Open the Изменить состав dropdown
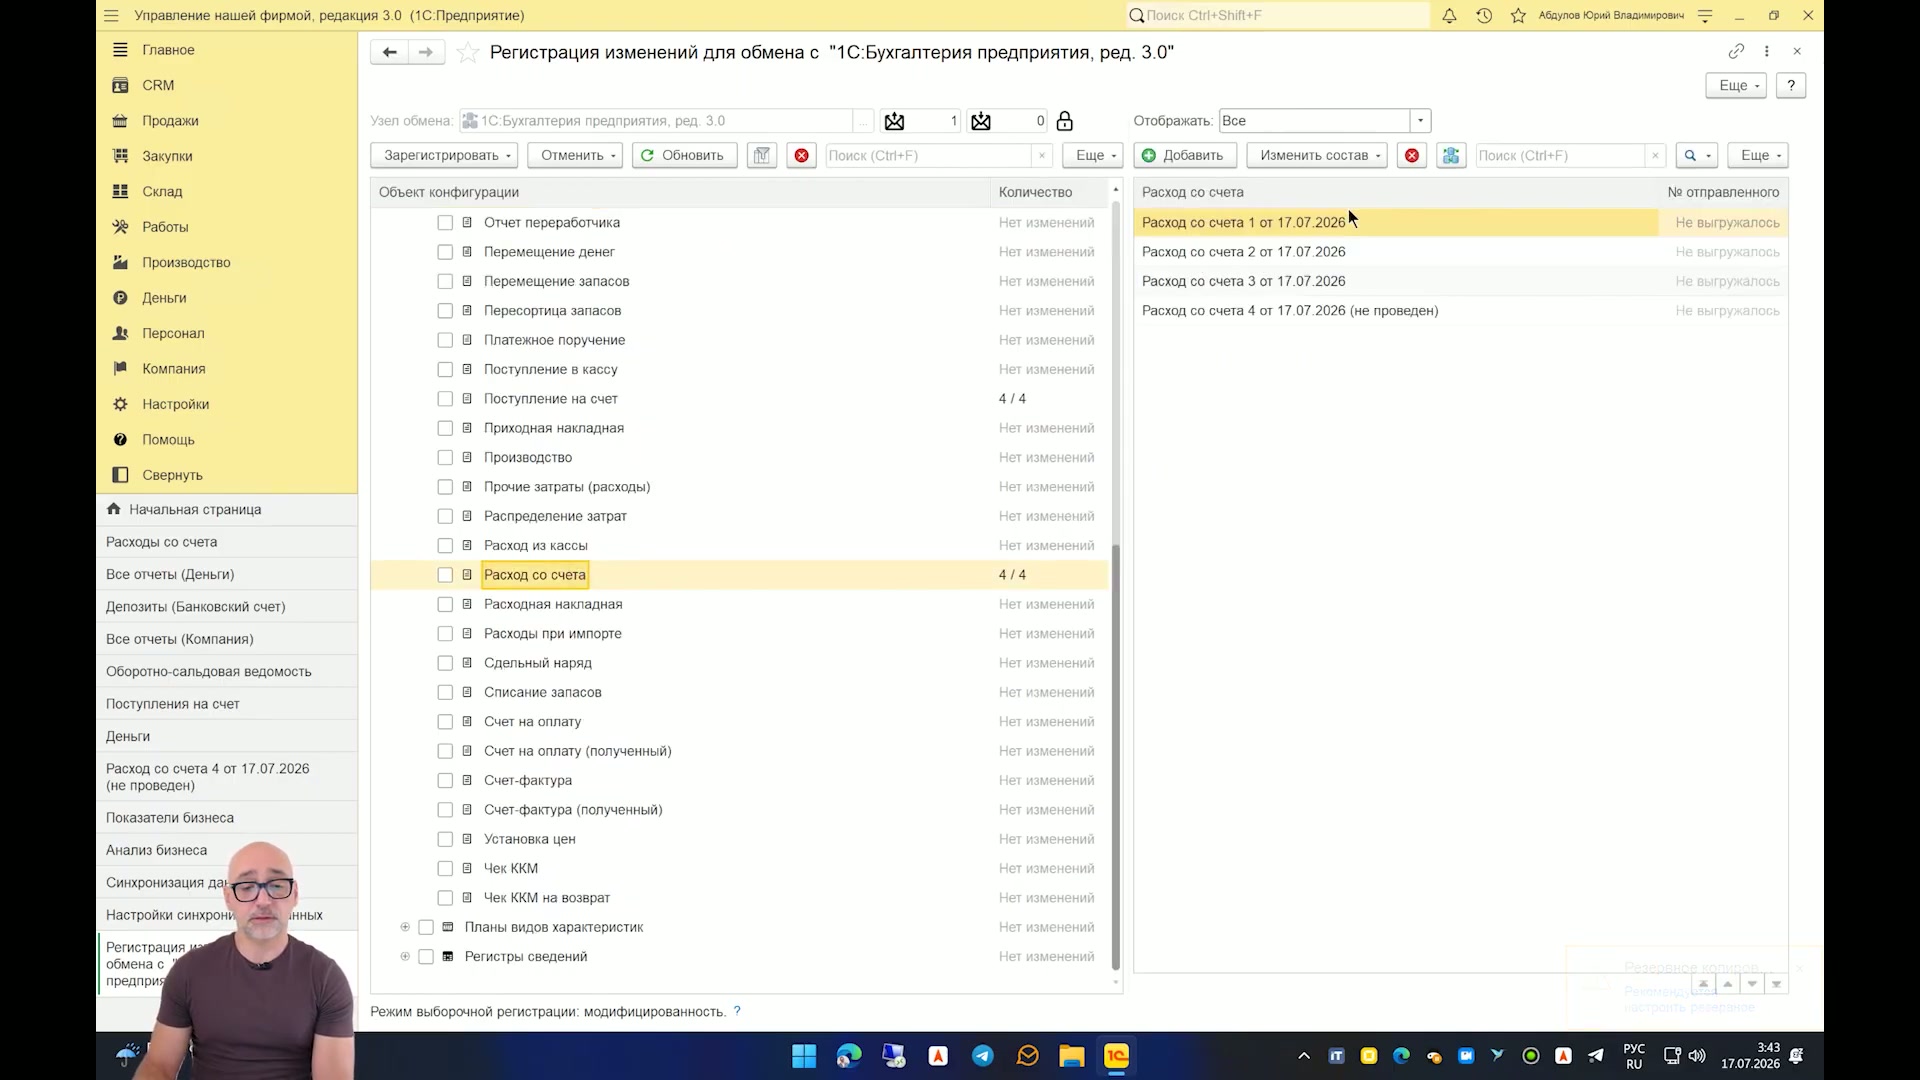Viewport: 1920px width, 1080px height. [x=1319, y=155]
